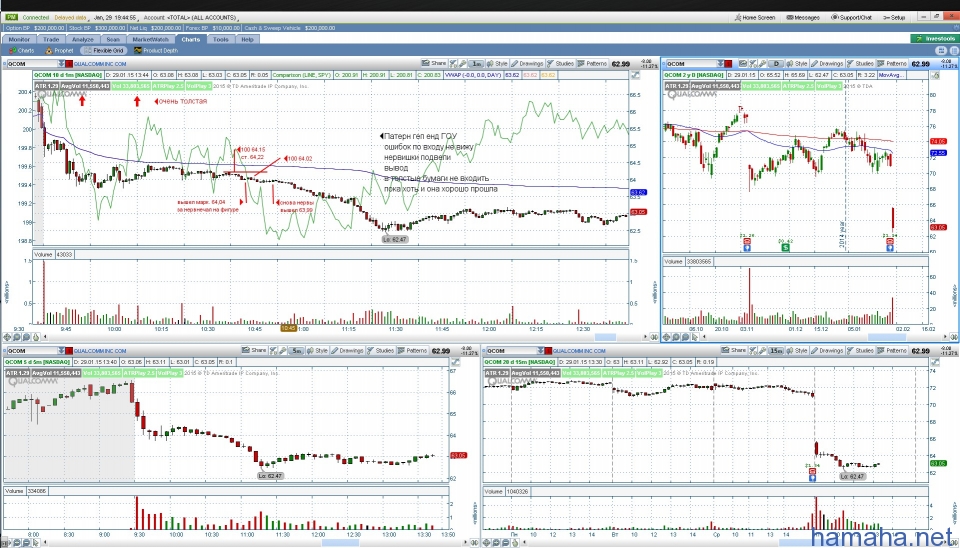The width and height of the screenshot is (960, 548).
Task: Click the 10:45 time axis marker
Action: pyautogui.click(x=288, y=328)
